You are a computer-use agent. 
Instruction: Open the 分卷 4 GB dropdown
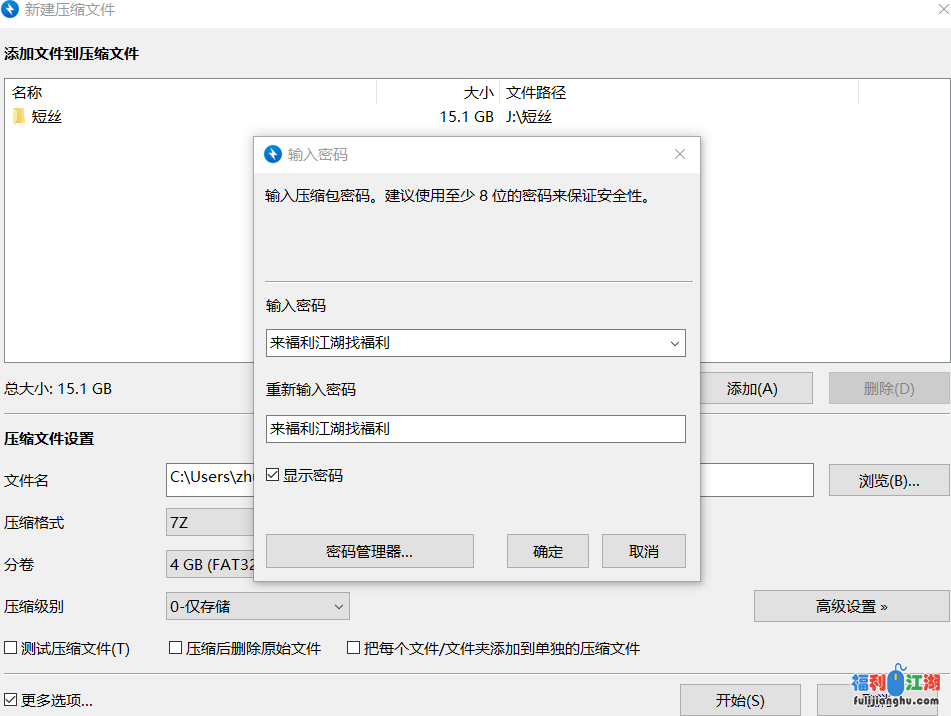210,565
